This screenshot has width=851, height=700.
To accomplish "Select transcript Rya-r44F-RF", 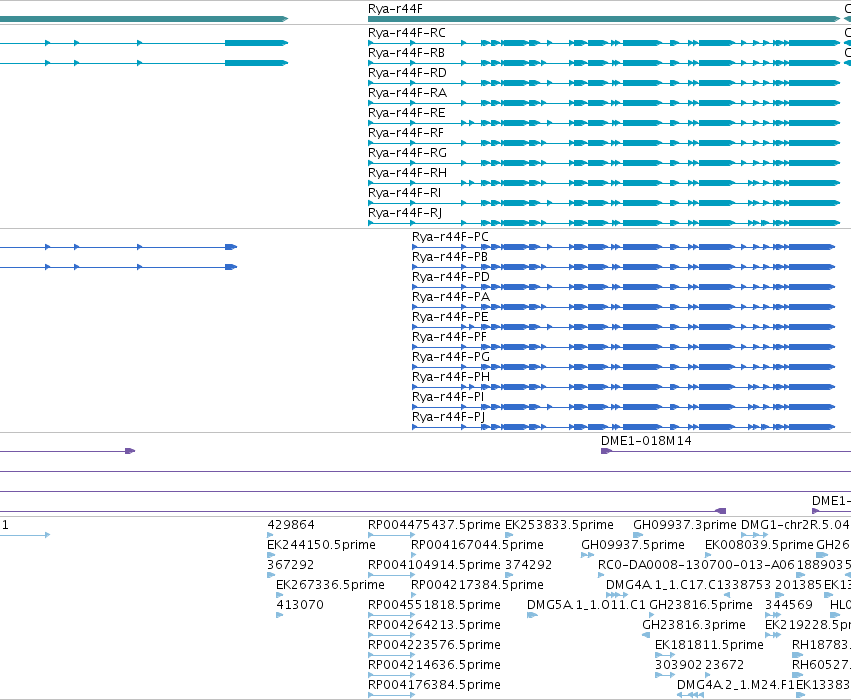I will [x=405, y=133].
